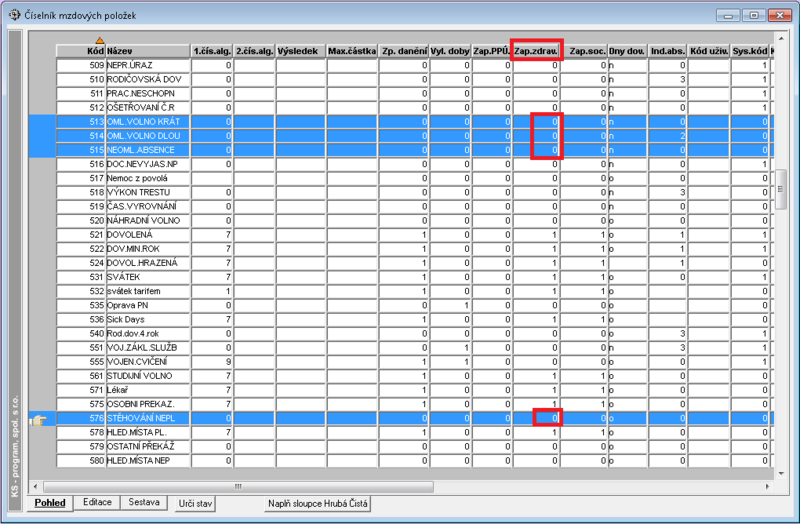The width and height of the screenshot is (800, 524).
Task: Click the application gear icon in title bar
Action: (14, 15)
